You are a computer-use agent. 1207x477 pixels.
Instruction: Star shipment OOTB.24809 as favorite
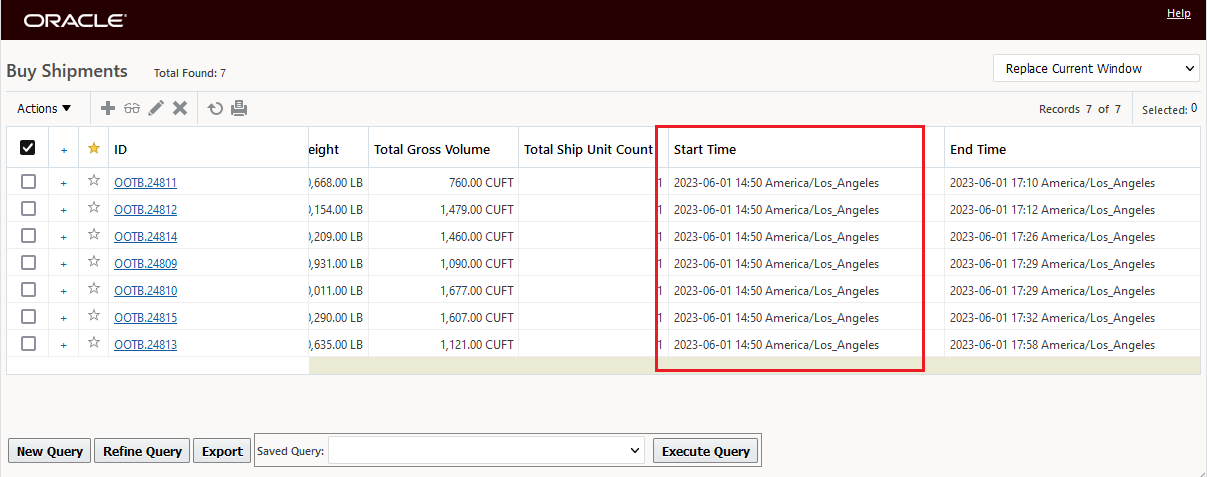tap(94, 262)
